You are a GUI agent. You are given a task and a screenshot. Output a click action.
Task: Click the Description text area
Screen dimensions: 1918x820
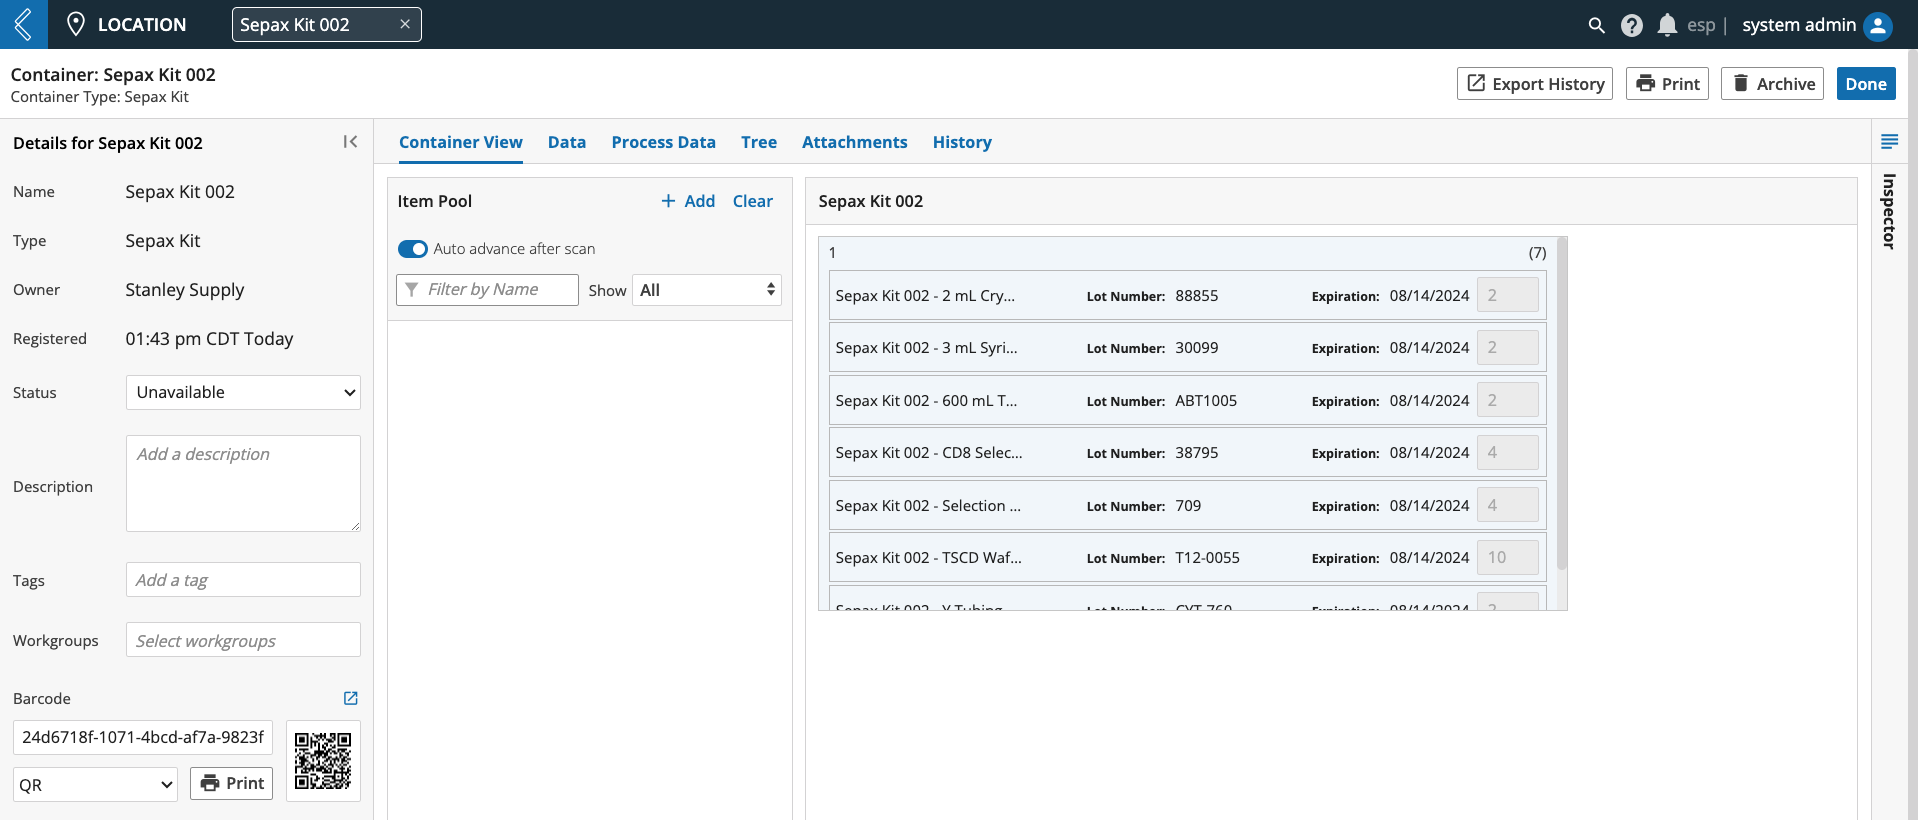pyautogui.click(x=243, y=483)
